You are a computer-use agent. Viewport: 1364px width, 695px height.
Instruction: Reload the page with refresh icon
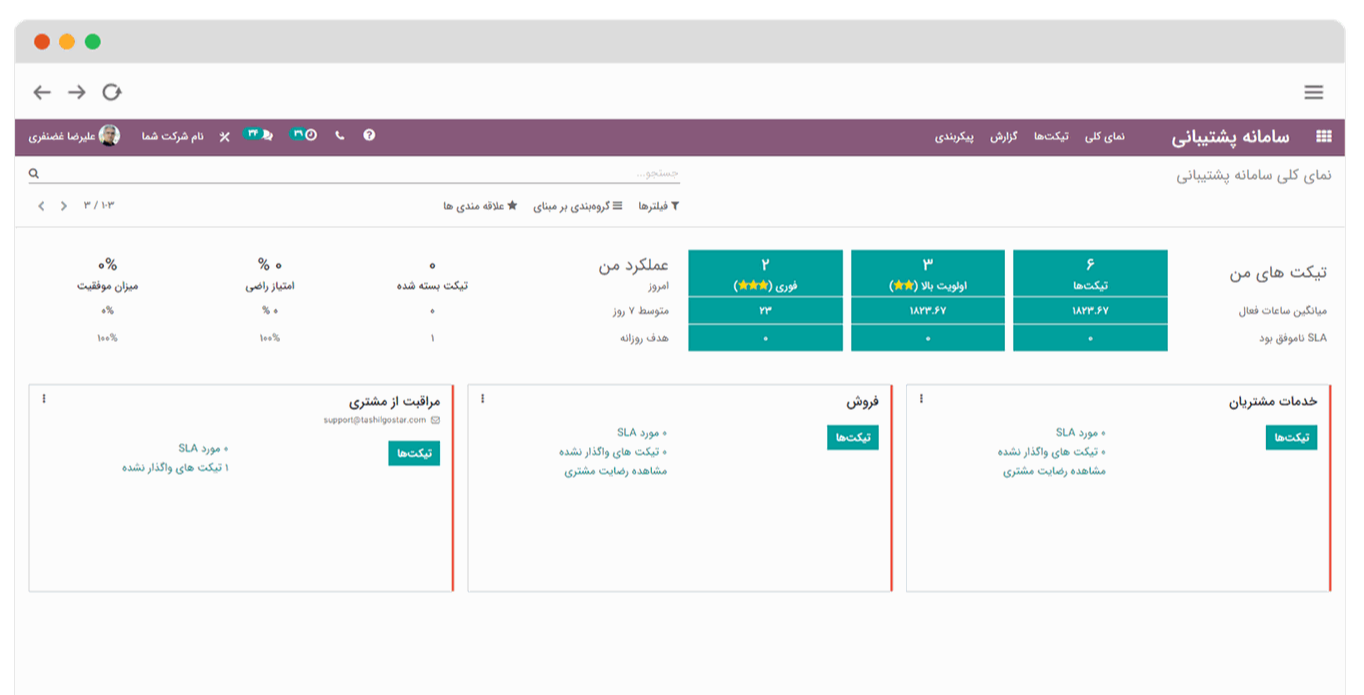(112, 92)
